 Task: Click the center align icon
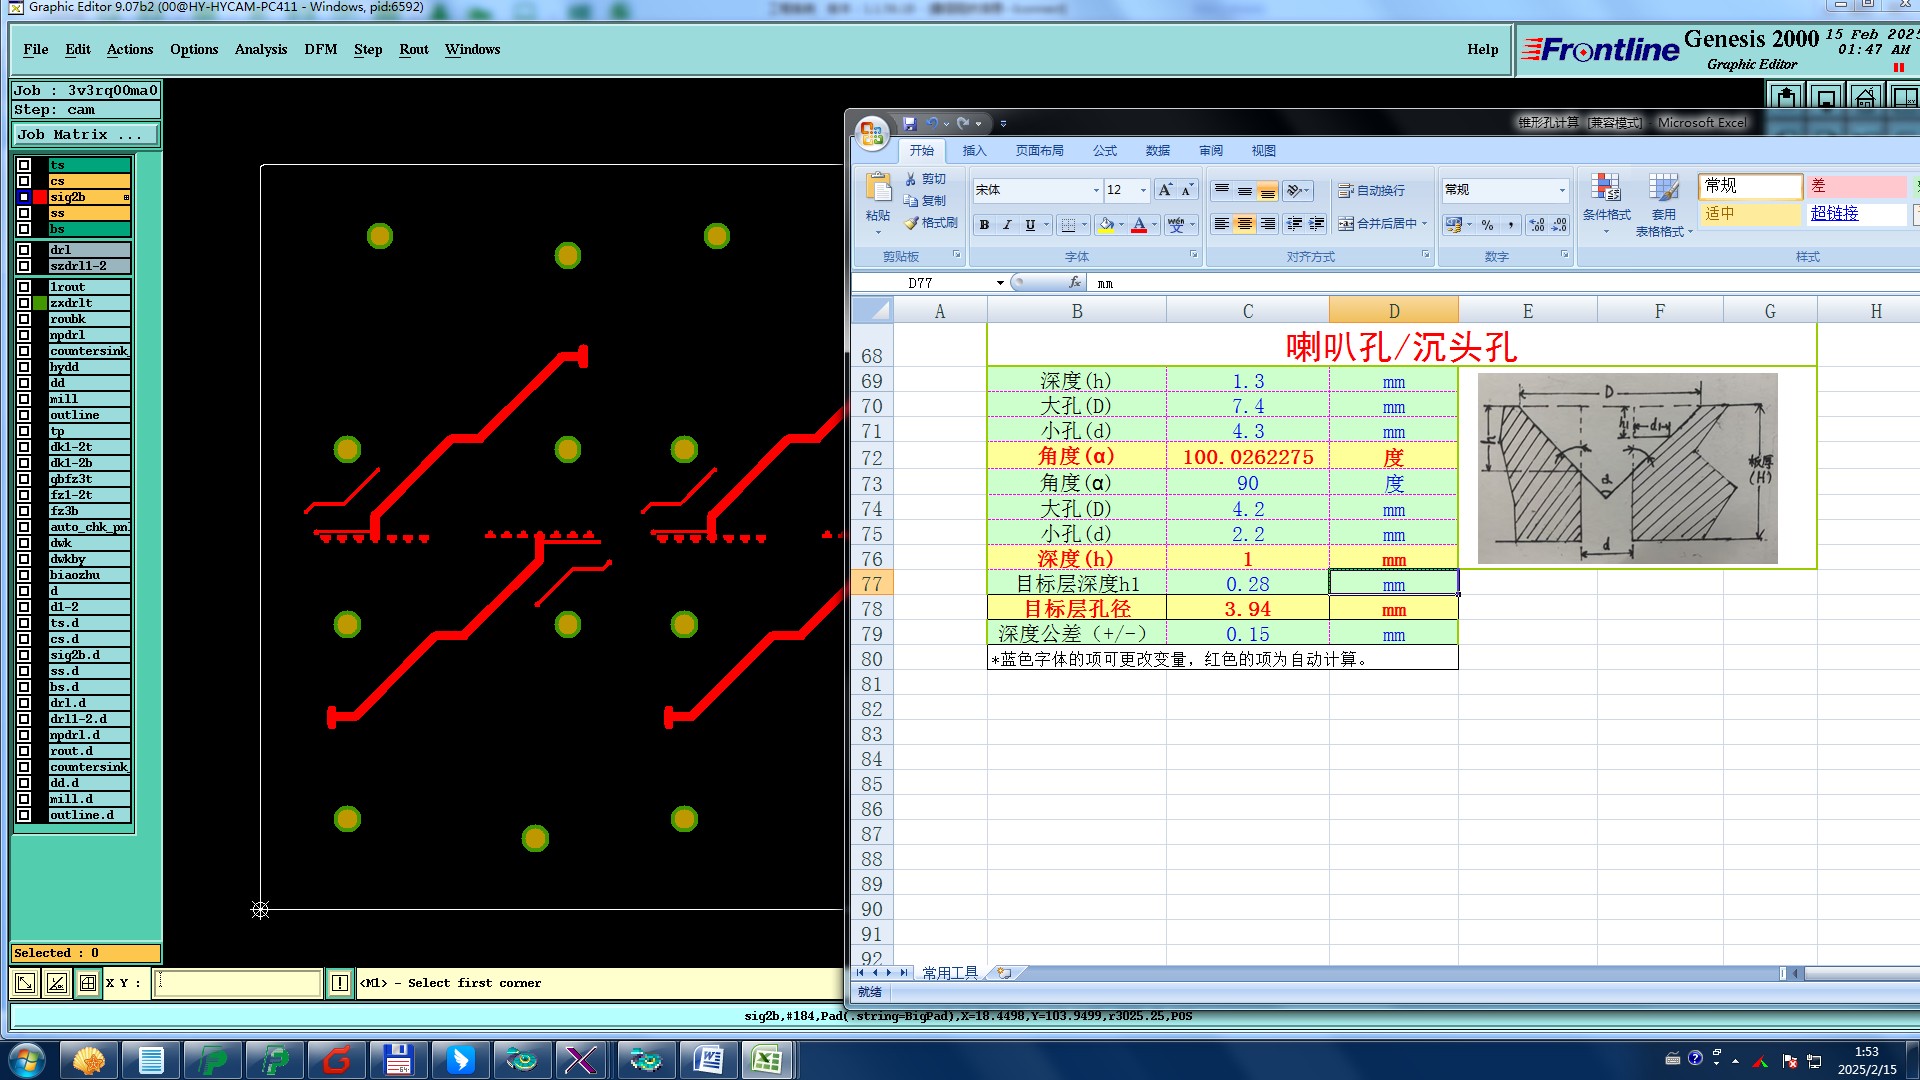1244,224
